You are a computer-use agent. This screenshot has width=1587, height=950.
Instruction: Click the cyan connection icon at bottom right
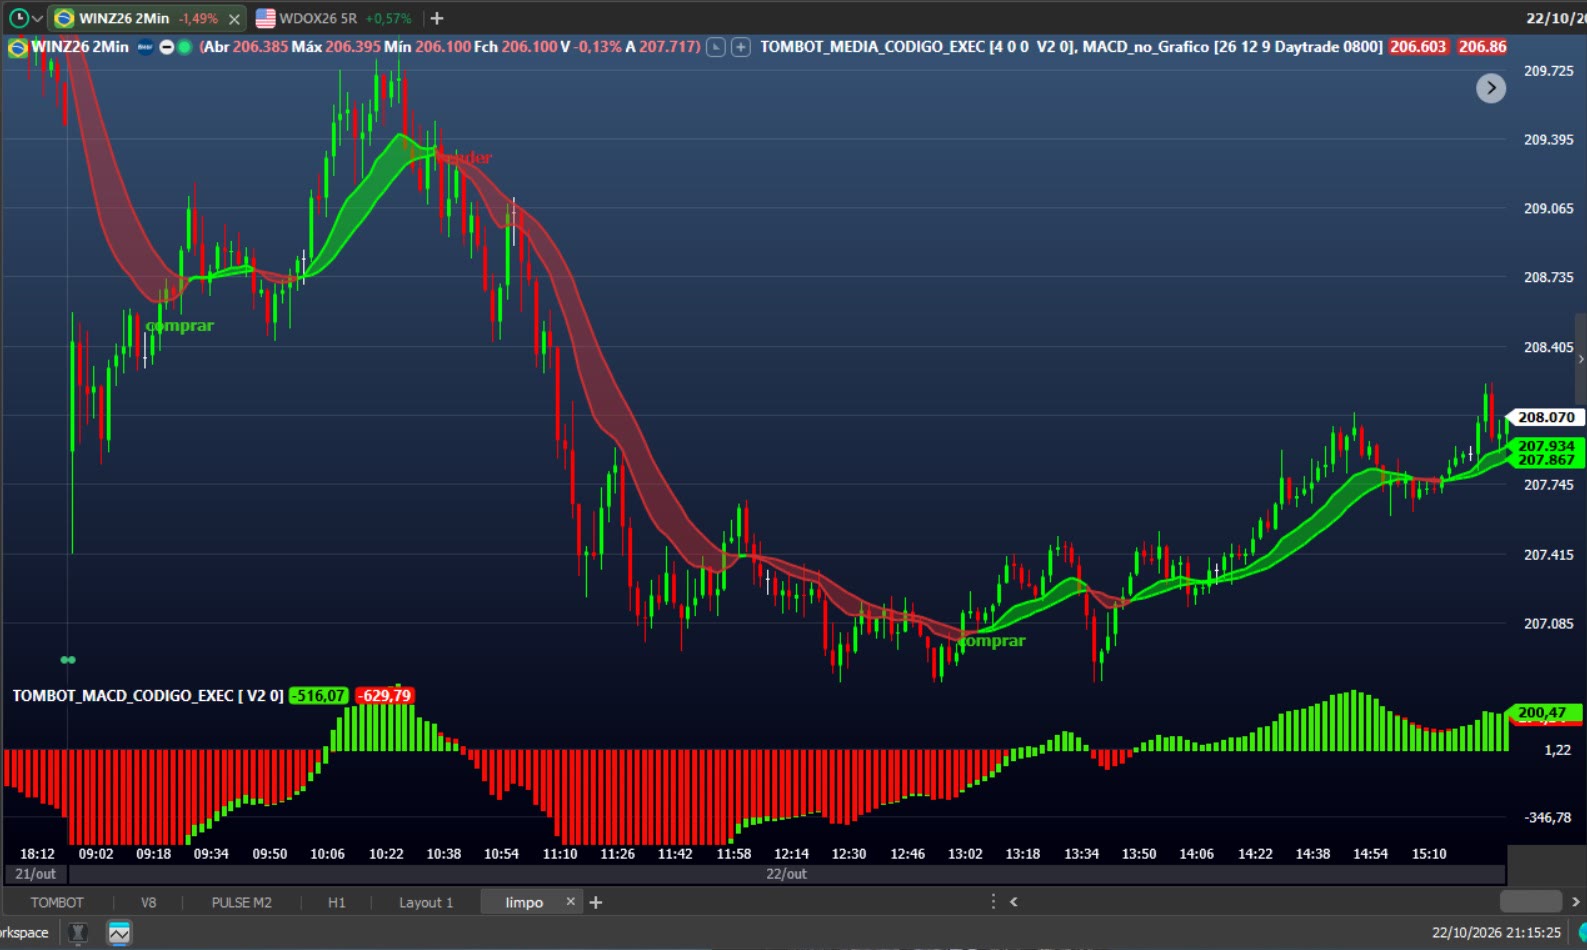(1582, 932)
